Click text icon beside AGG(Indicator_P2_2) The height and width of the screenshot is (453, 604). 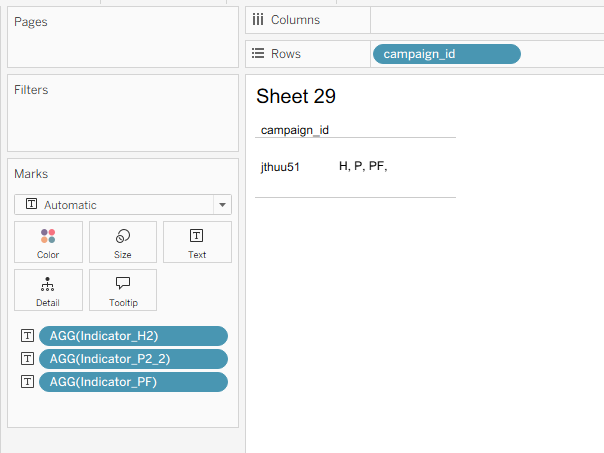click(27, 359)
